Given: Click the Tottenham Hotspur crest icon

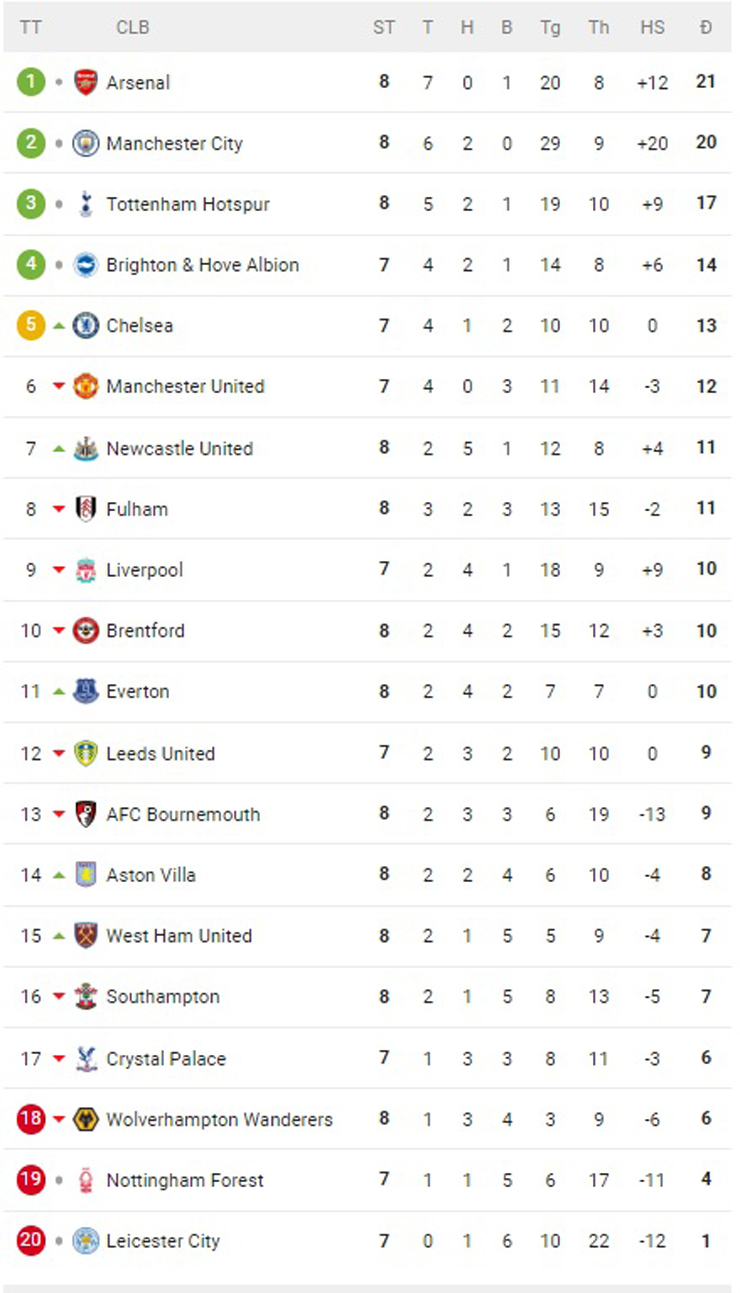Looking at the screenshot, I should 86,204.
